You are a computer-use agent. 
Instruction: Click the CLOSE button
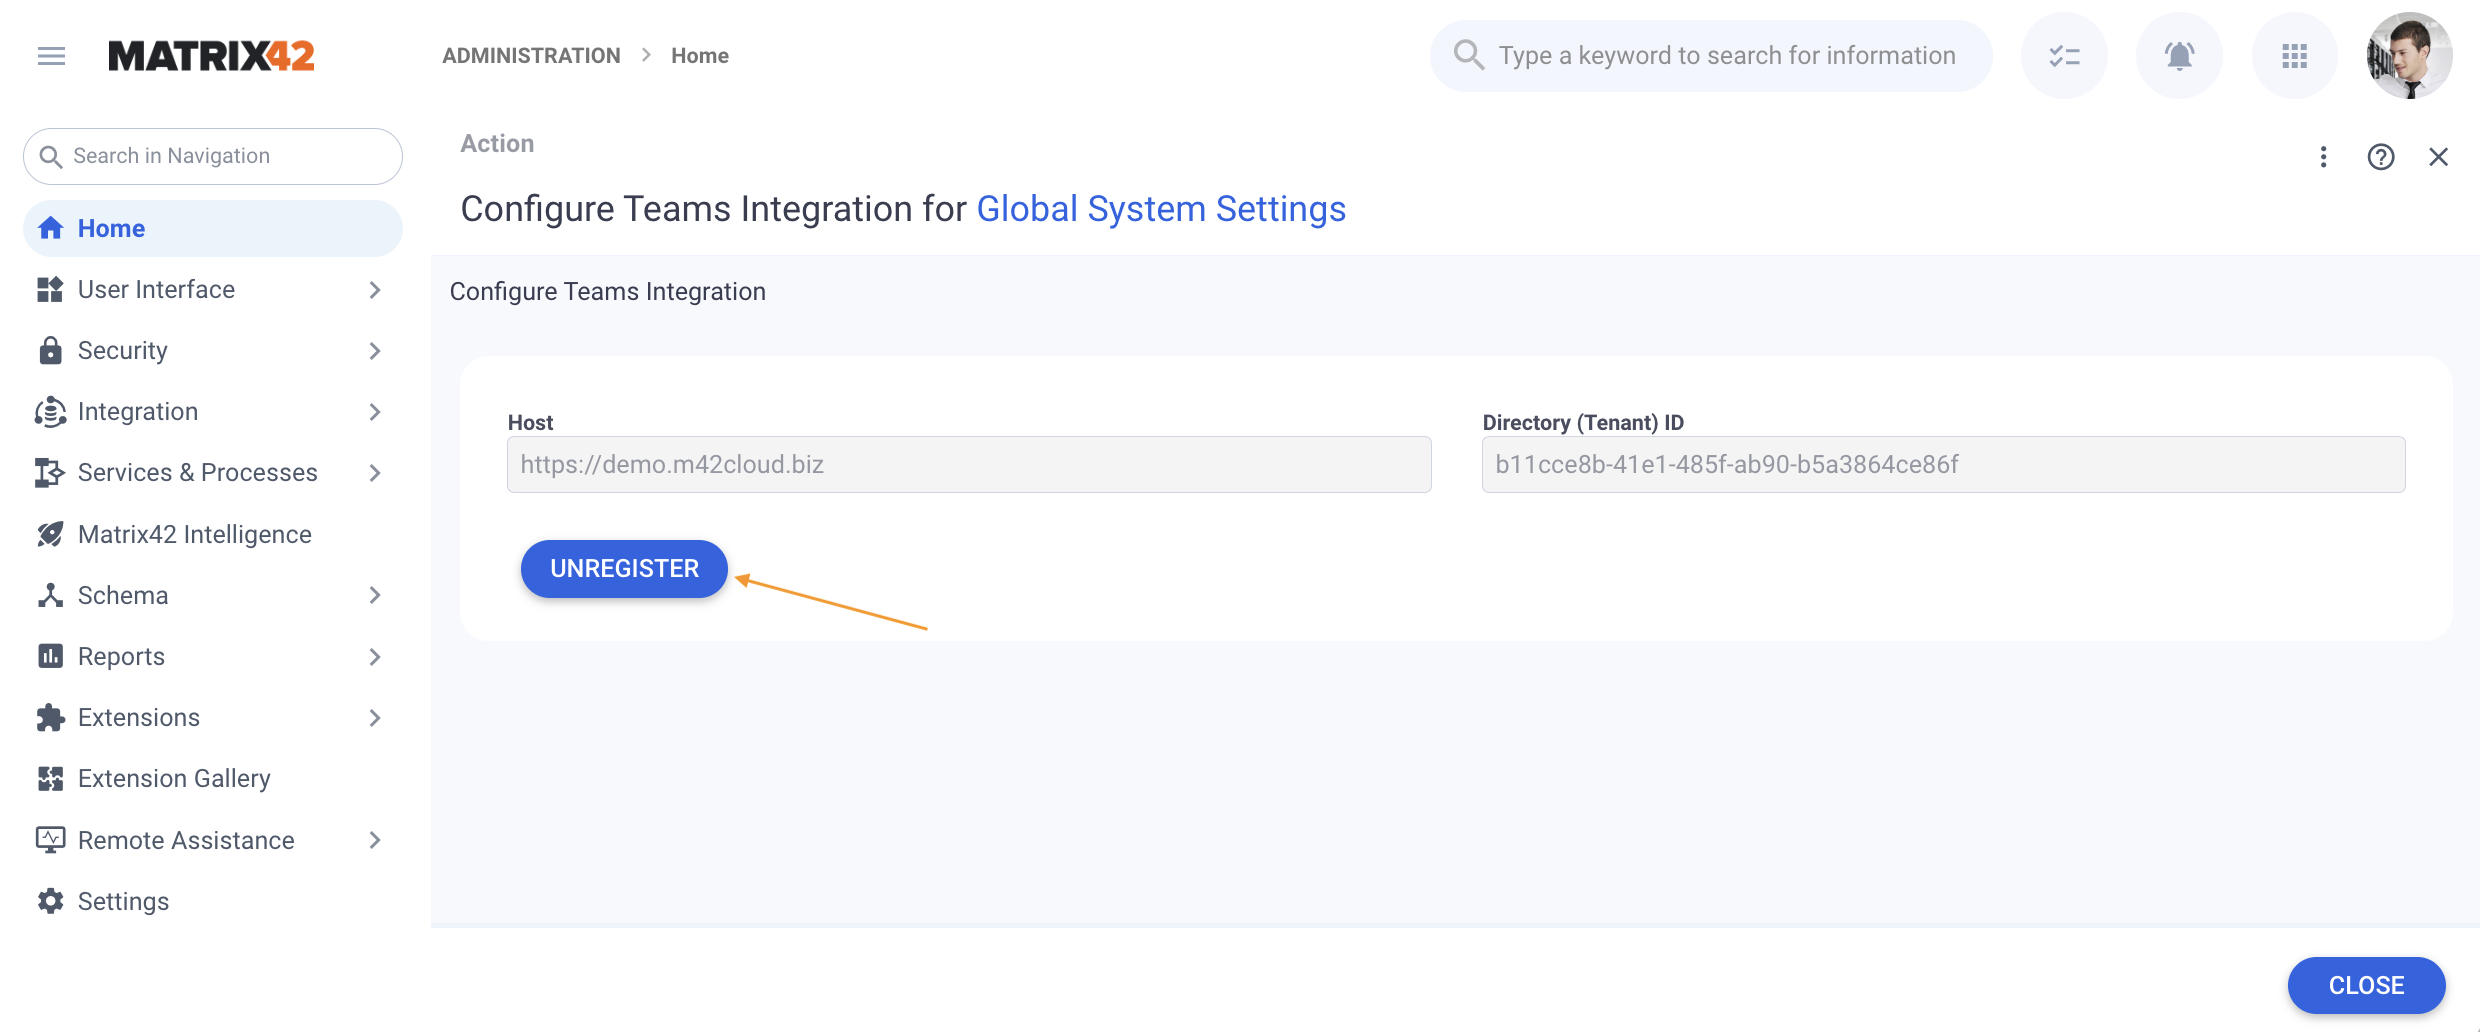point(2366,985)
